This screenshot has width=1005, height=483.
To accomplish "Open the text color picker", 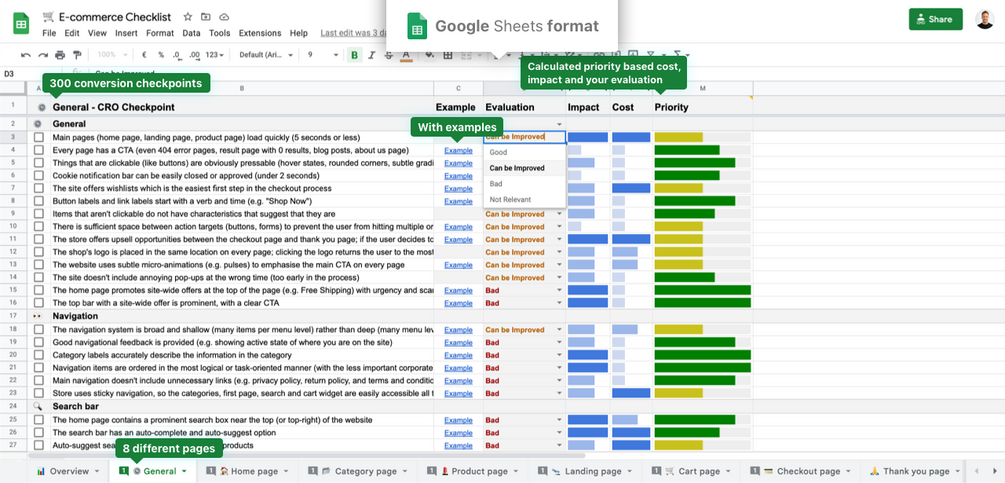I will [406, 56].
